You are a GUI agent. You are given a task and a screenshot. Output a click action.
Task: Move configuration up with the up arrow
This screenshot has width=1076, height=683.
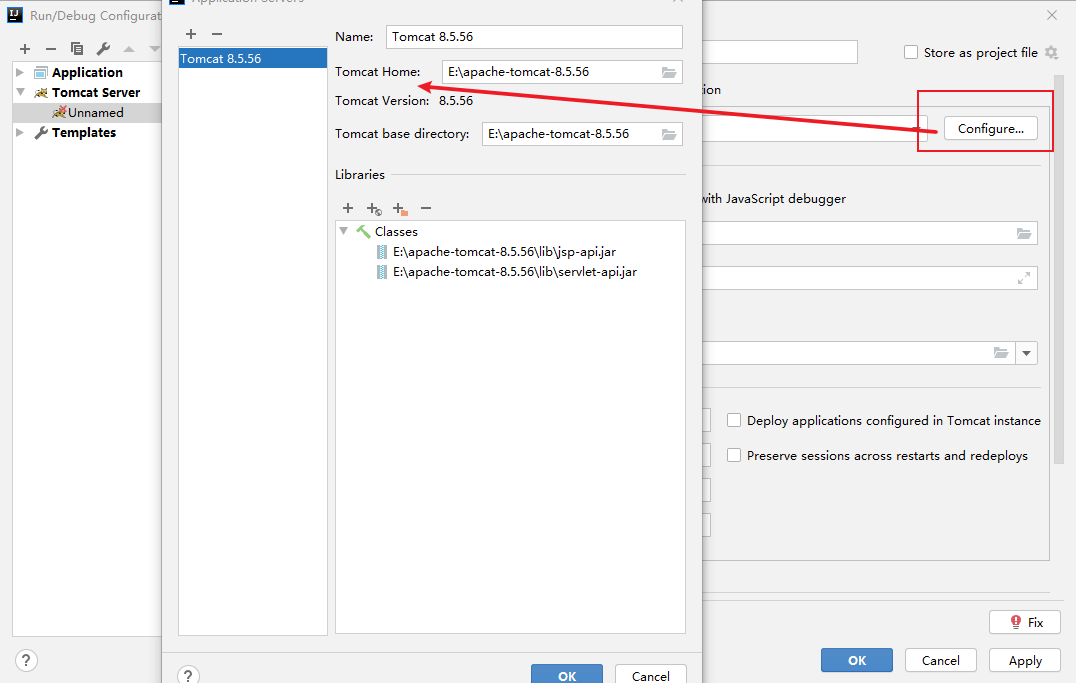(x=129, y=49)
